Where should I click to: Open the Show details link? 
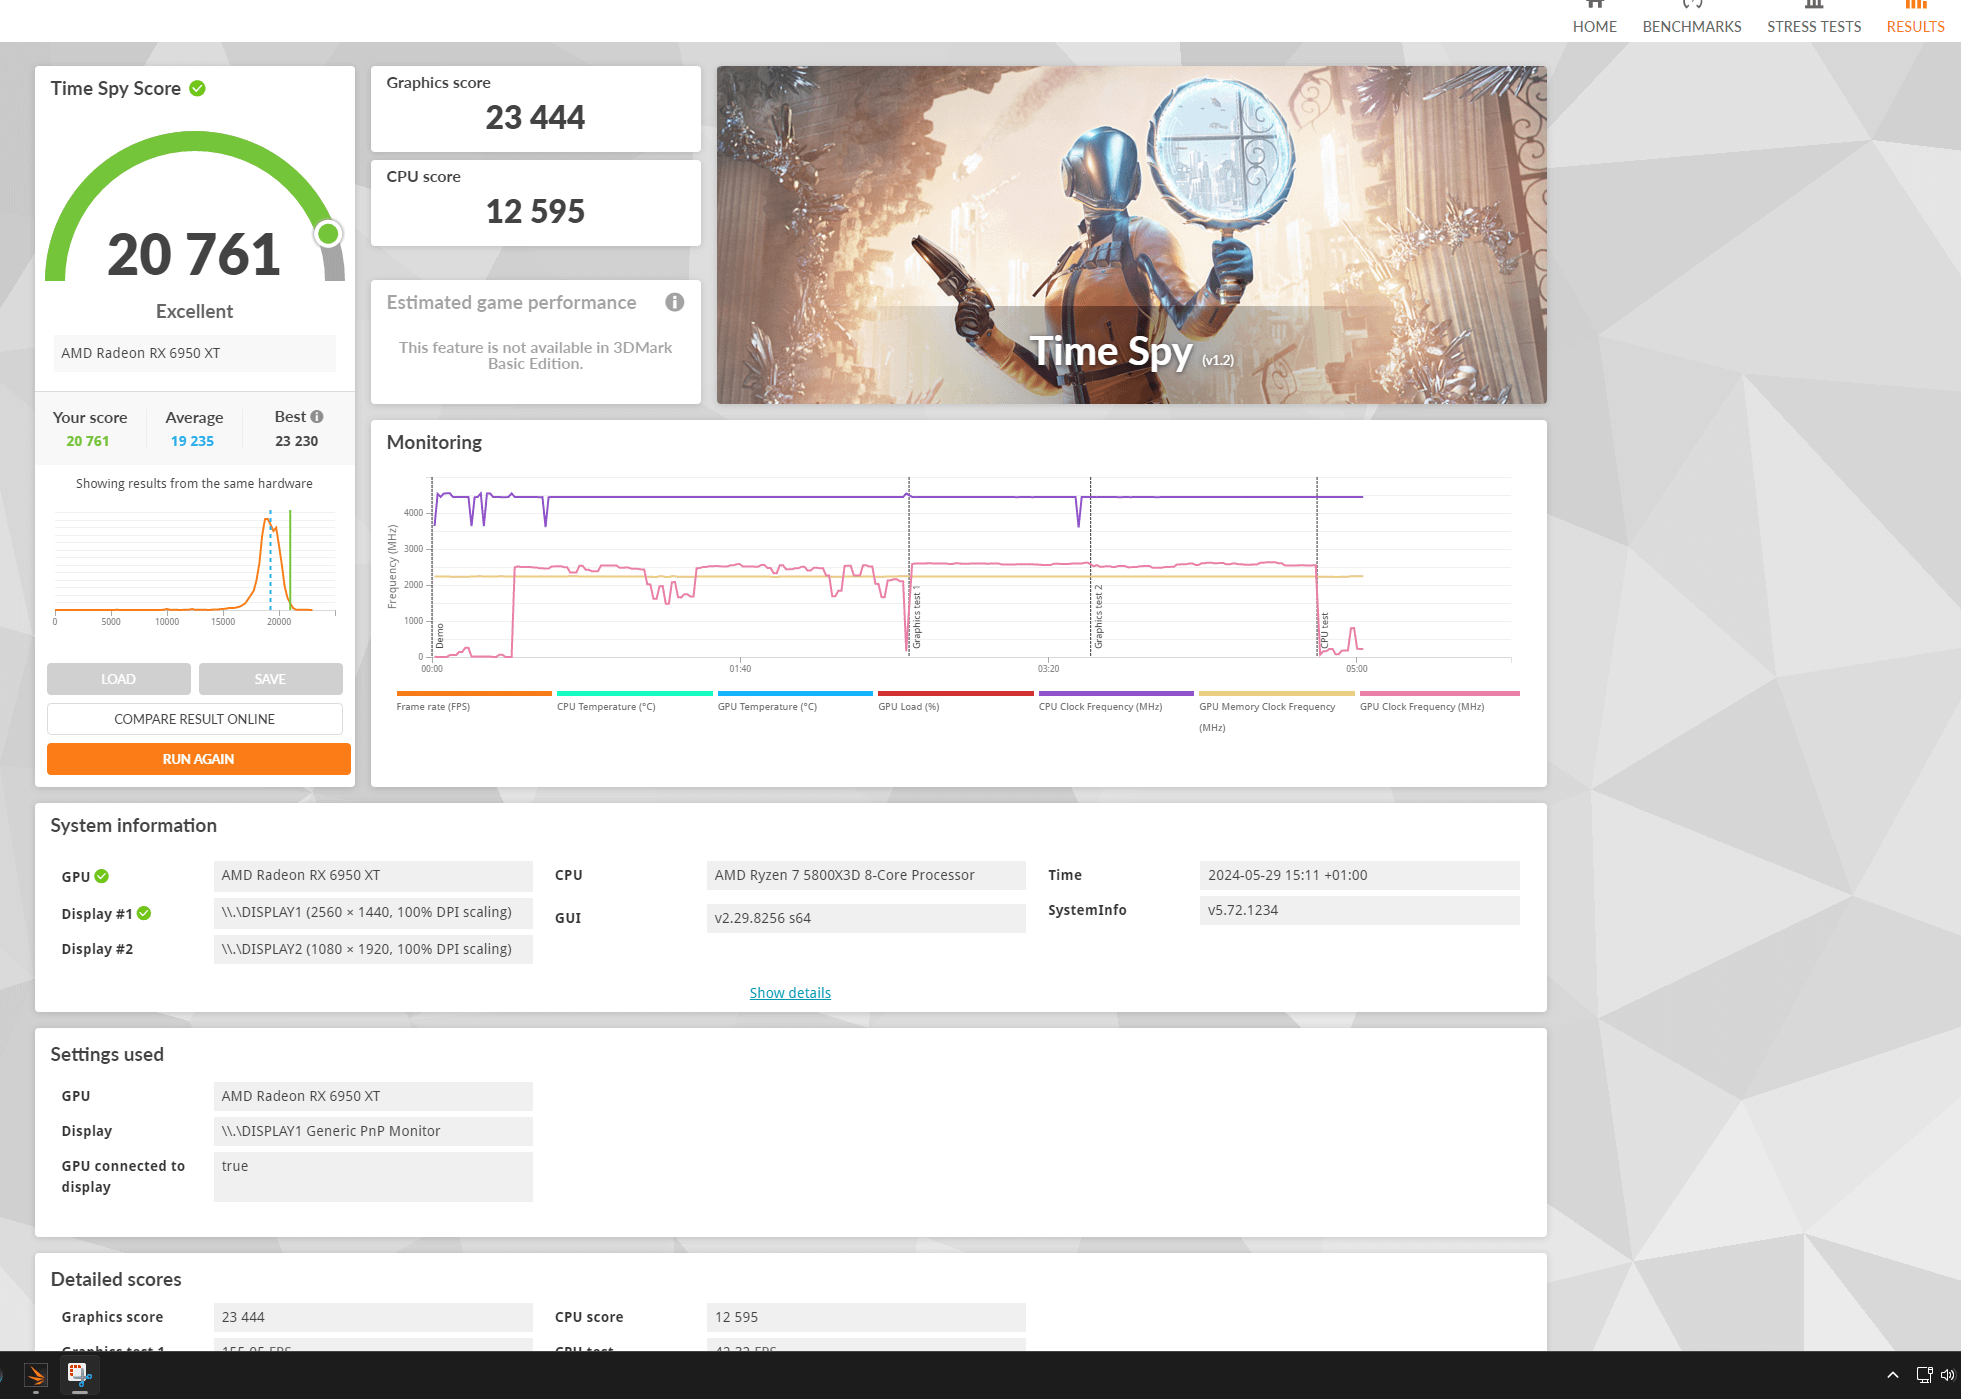tap(790, 993)
